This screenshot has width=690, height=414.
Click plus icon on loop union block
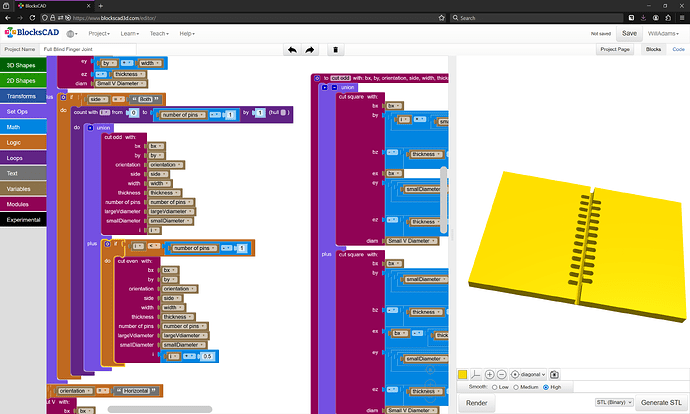[90, 128]
